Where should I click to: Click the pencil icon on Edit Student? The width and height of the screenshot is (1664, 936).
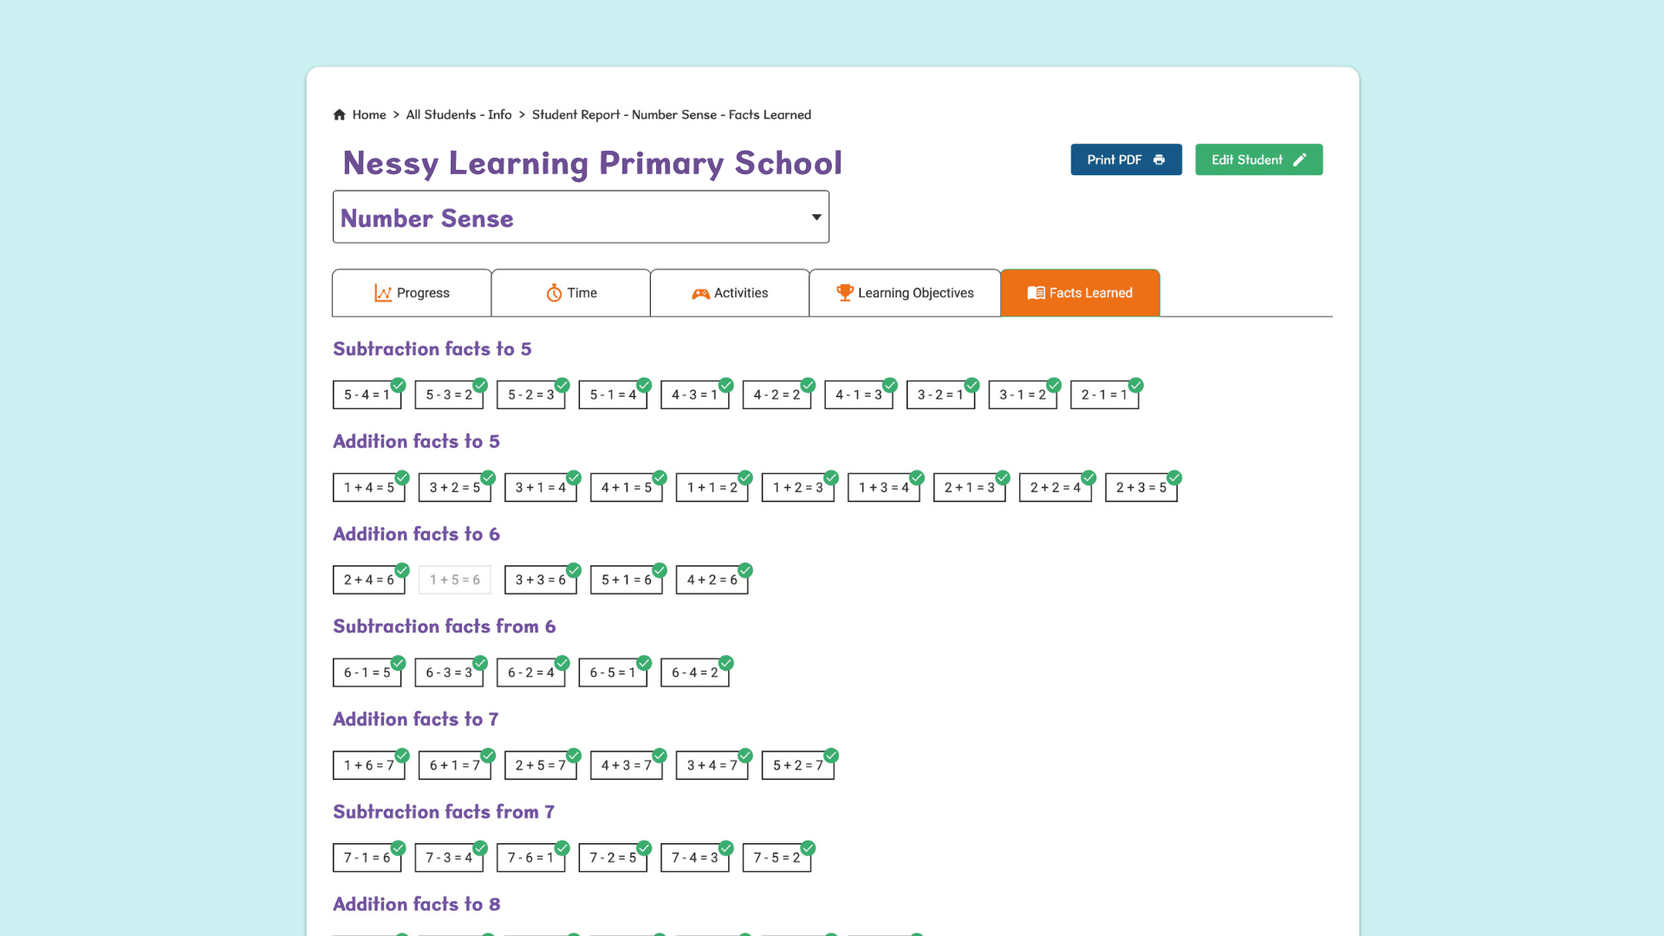click(x=1299, y=160)
